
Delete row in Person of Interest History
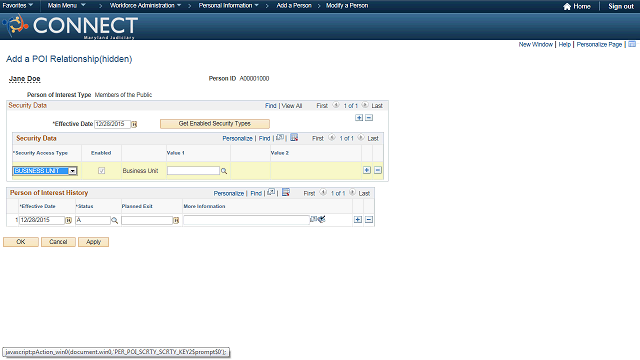(369, 220)
